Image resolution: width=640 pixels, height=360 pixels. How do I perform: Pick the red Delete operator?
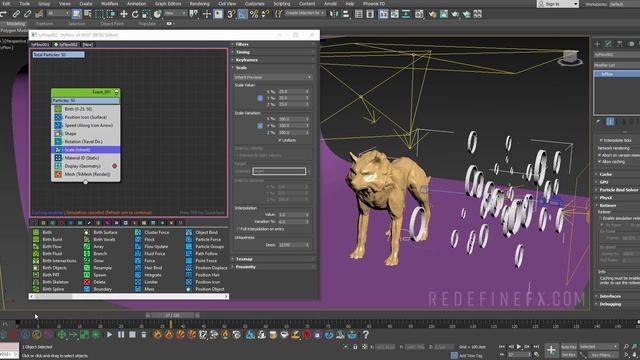pos(96,282)
